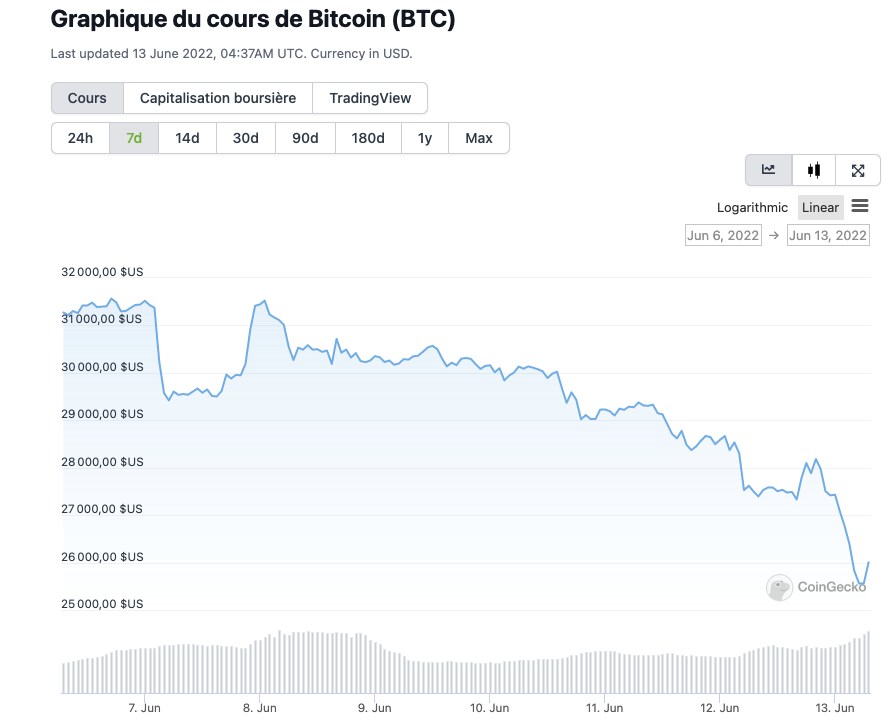Screen dimensions: 892x725
Task: Pick the 90d time range
Action: click(305, 138)
